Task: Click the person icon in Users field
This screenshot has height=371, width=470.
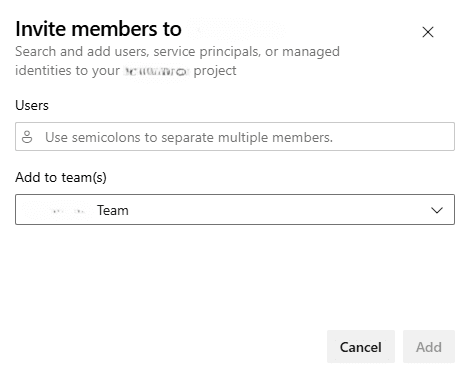Action: coord(27,137)
